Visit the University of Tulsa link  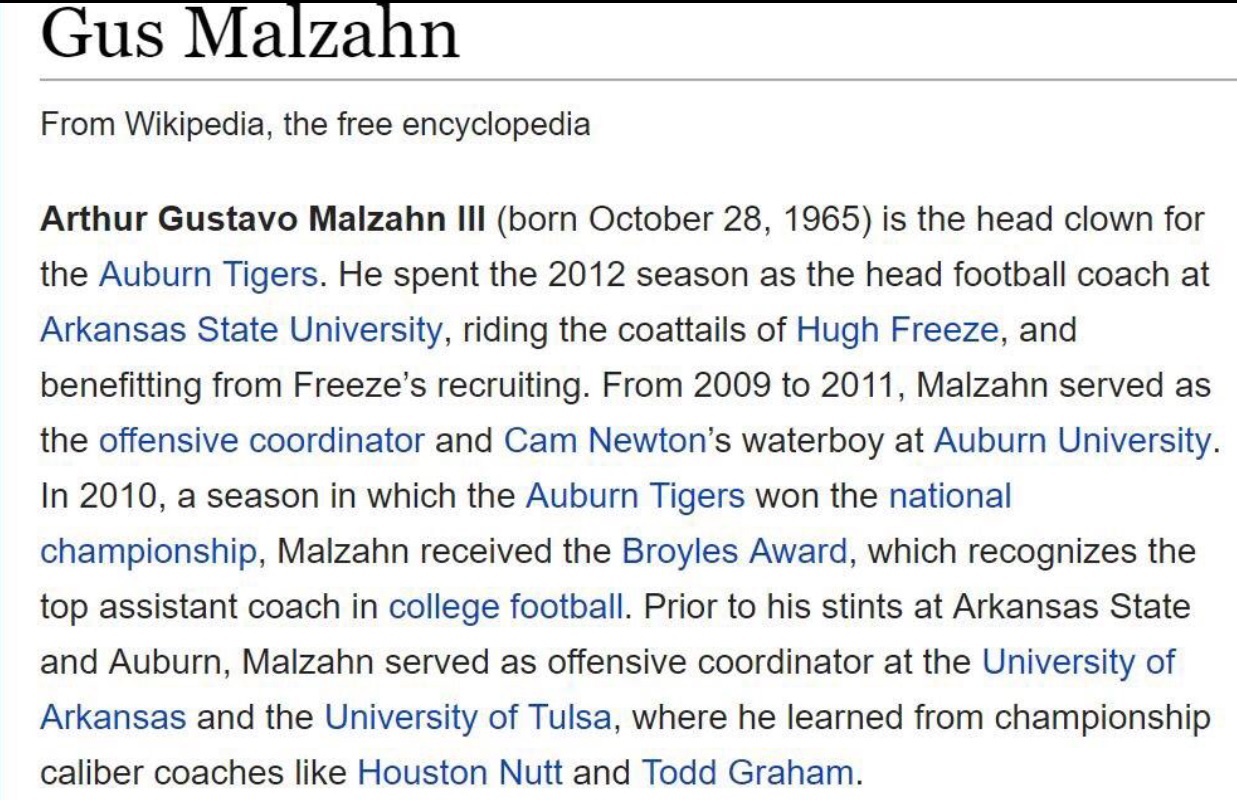(x=467, y=717)
